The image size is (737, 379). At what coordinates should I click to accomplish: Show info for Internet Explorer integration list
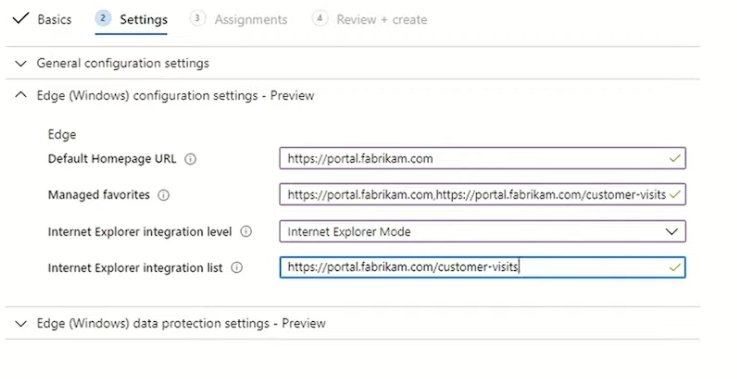click(x=236, y=268)
